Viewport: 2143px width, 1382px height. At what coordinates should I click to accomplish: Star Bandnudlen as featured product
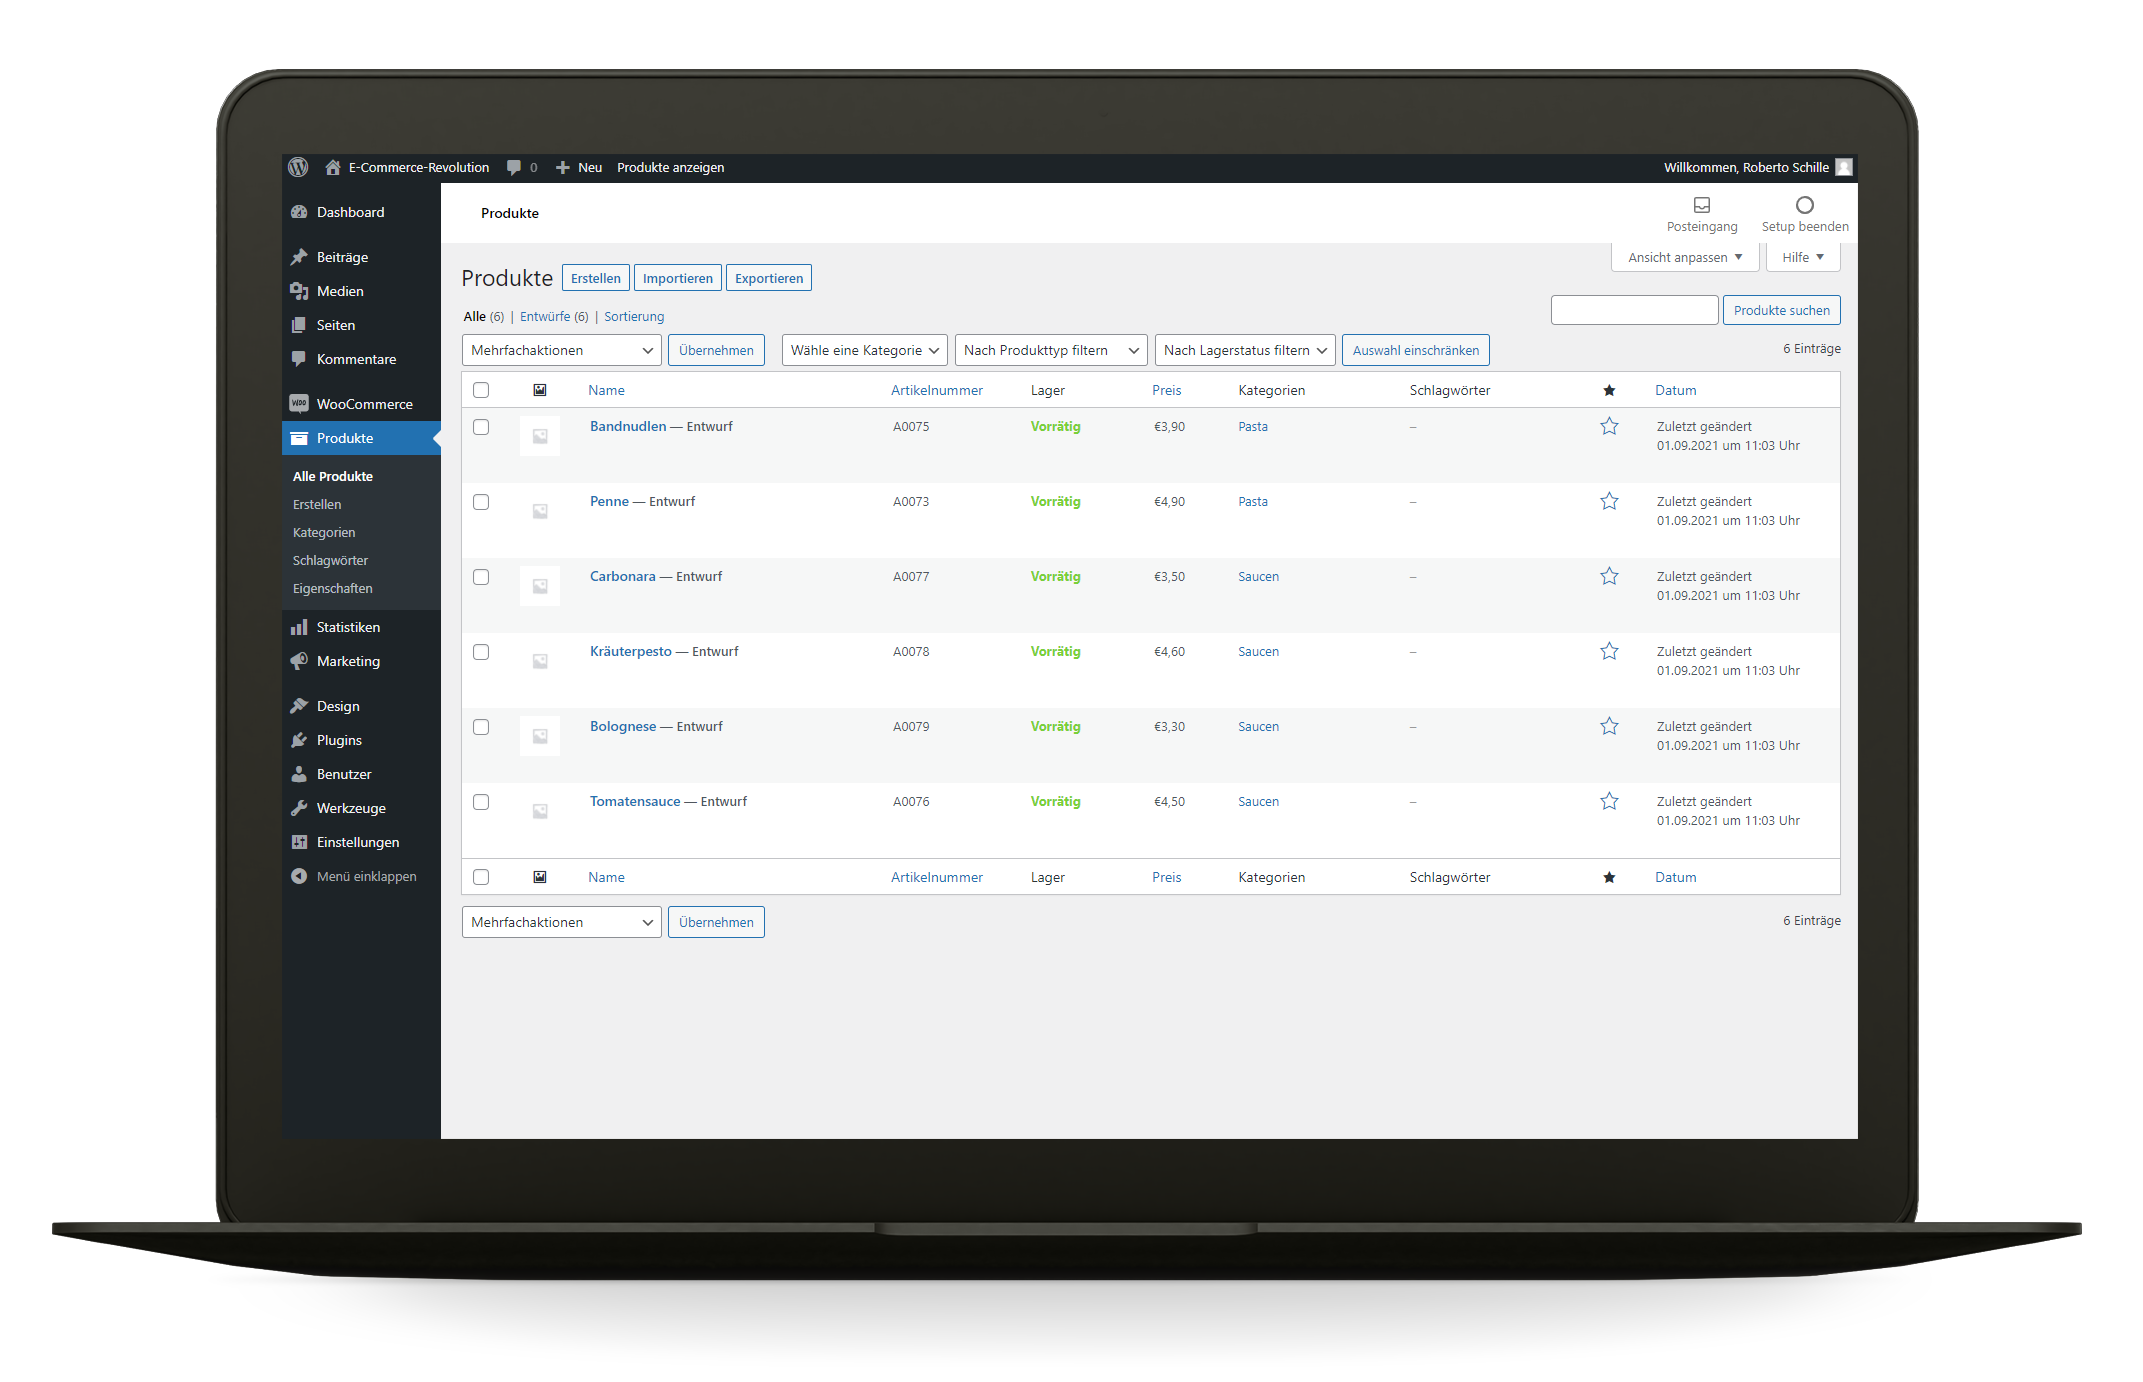click(x=1608, y=427)
